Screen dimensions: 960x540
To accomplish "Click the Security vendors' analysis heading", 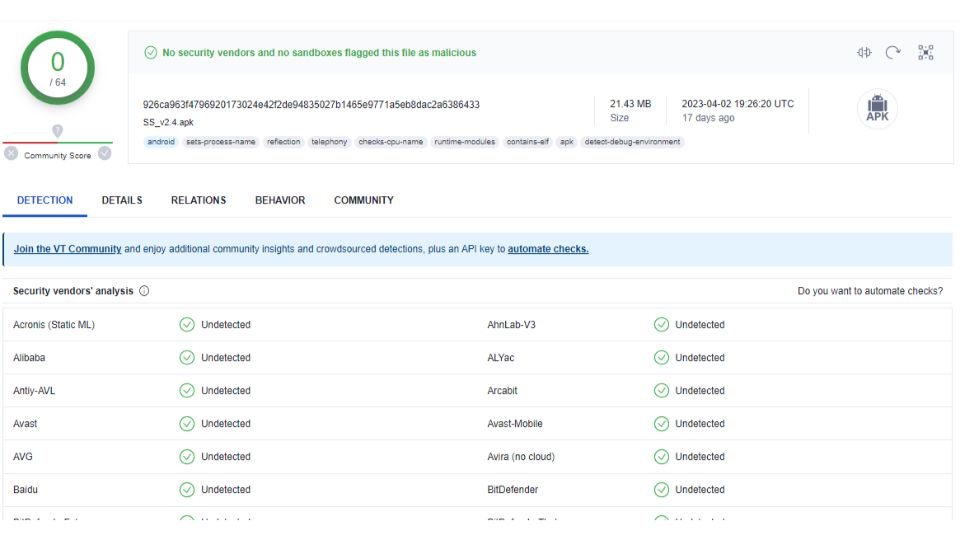I will point(73,291).
